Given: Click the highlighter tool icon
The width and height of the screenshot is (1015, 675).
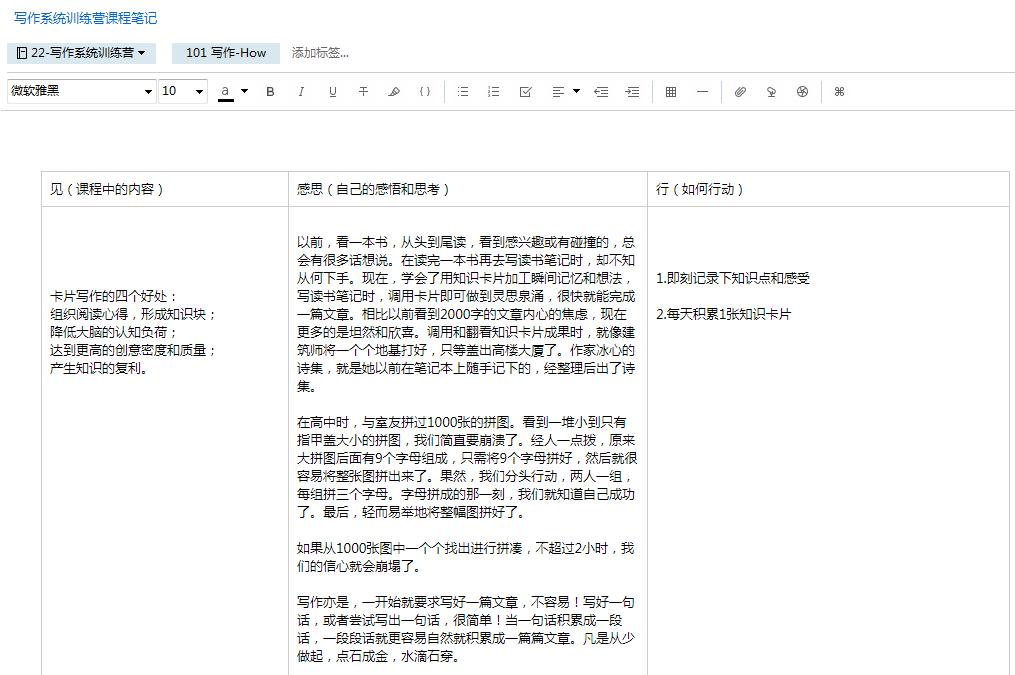Looking at the screenshot, I should click(x=394, y=92).
